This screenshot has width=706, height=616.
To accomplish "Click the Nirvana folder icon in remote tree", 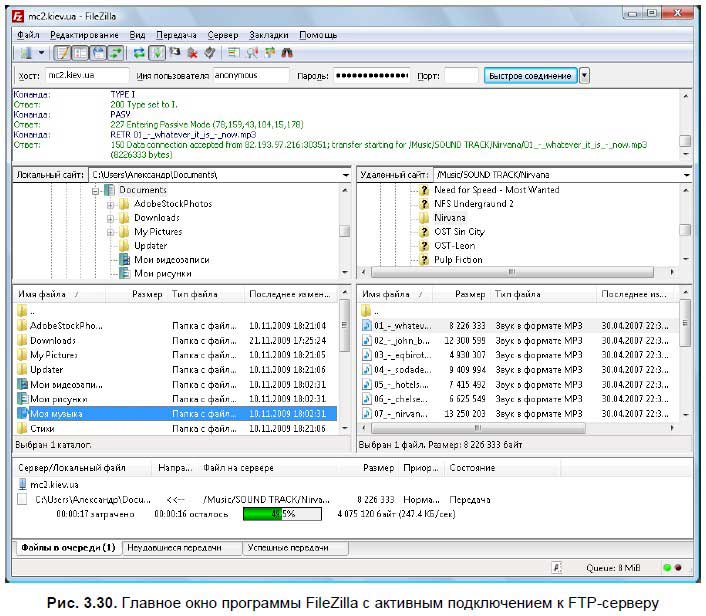I will coord(424,217).
